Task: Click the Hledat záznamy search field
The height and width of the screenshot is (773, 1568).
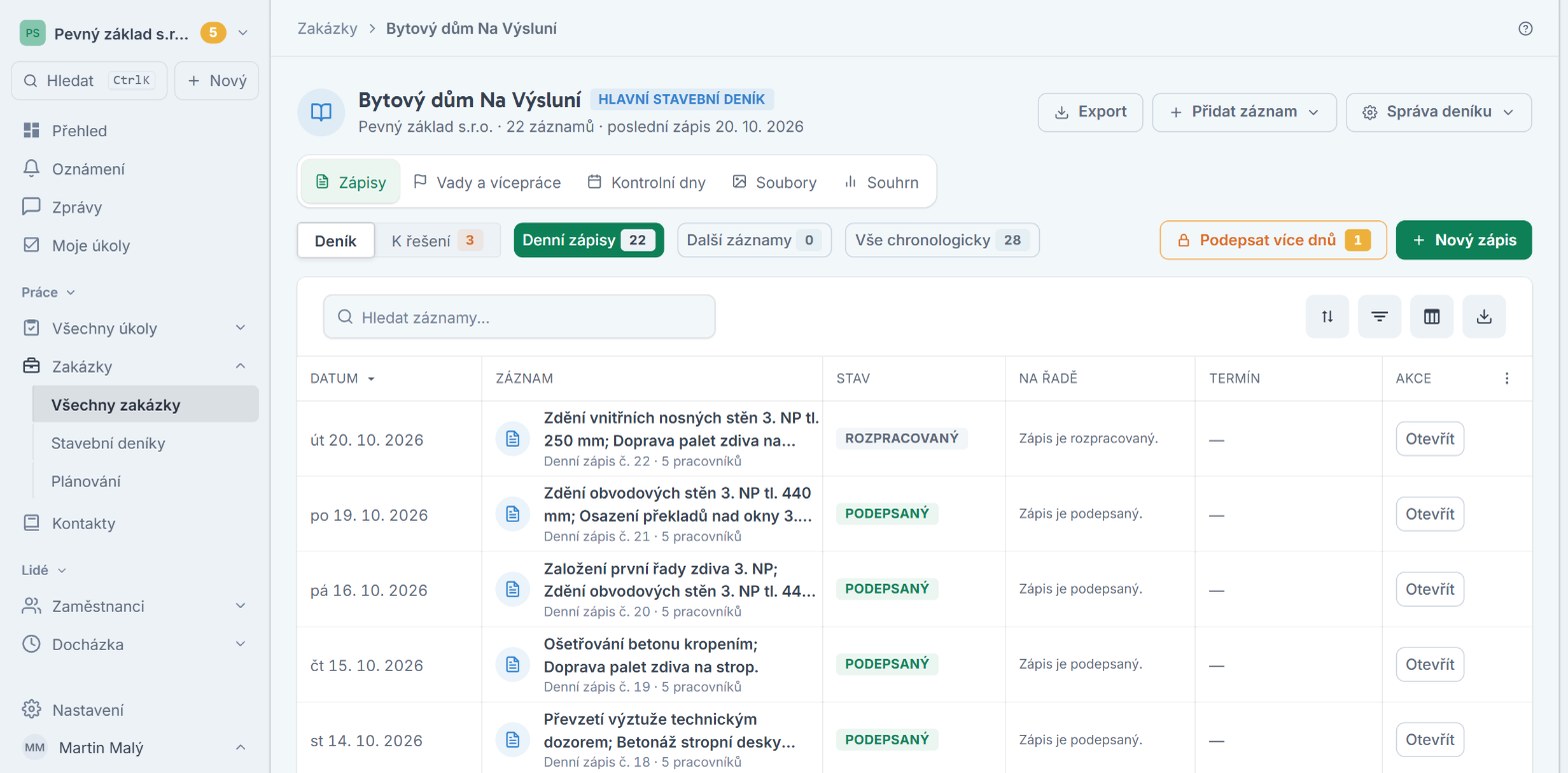Action: coord(519,317)
